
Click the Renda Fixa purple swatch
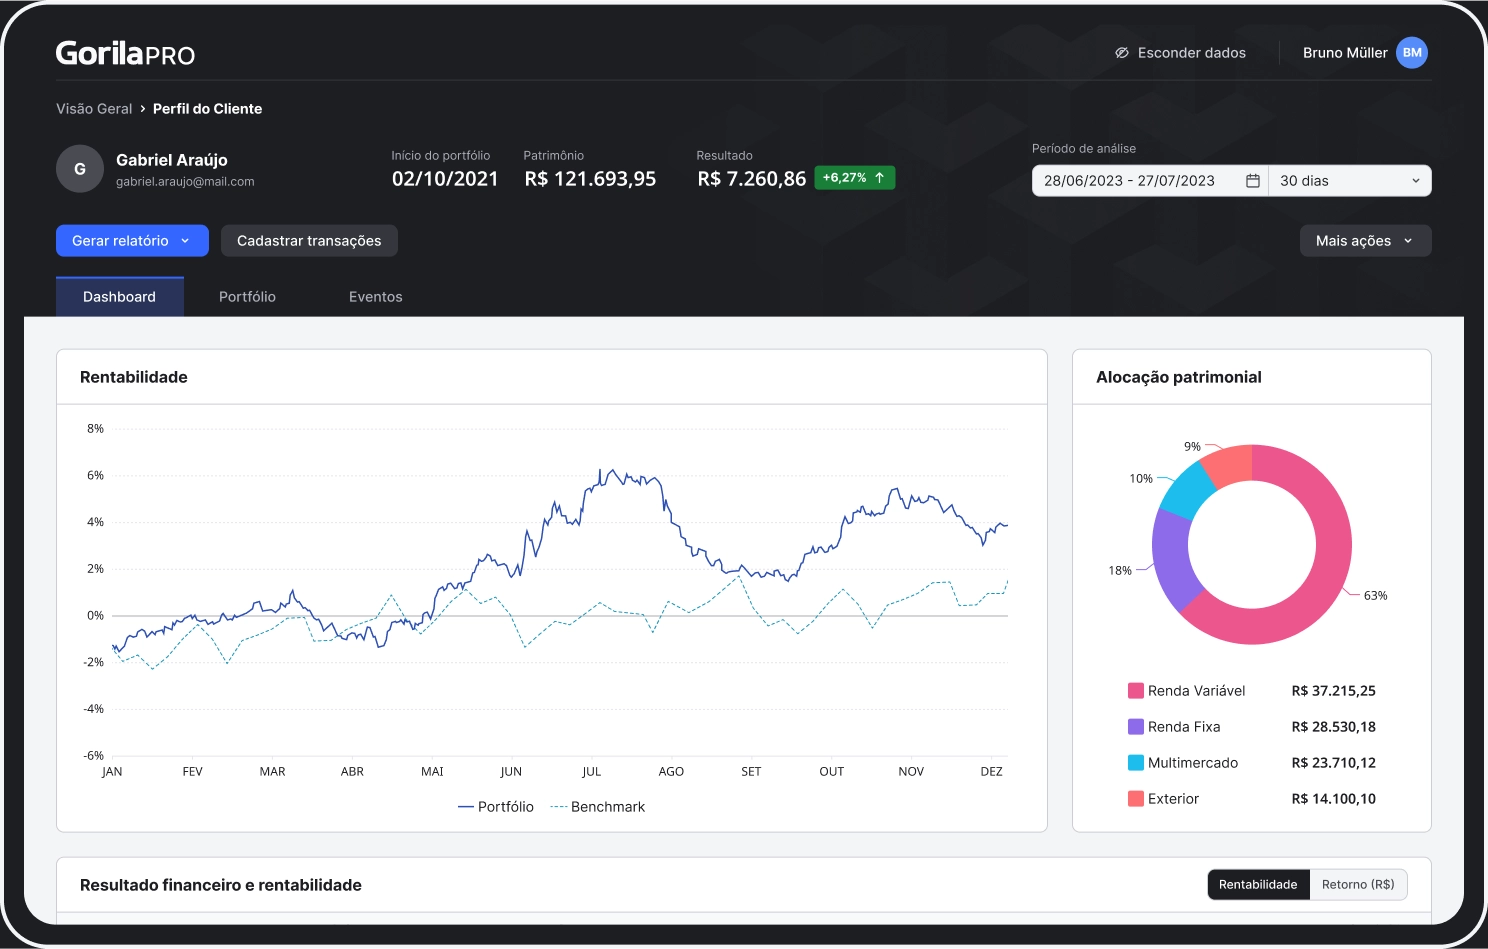click(x=1136, y=727)
